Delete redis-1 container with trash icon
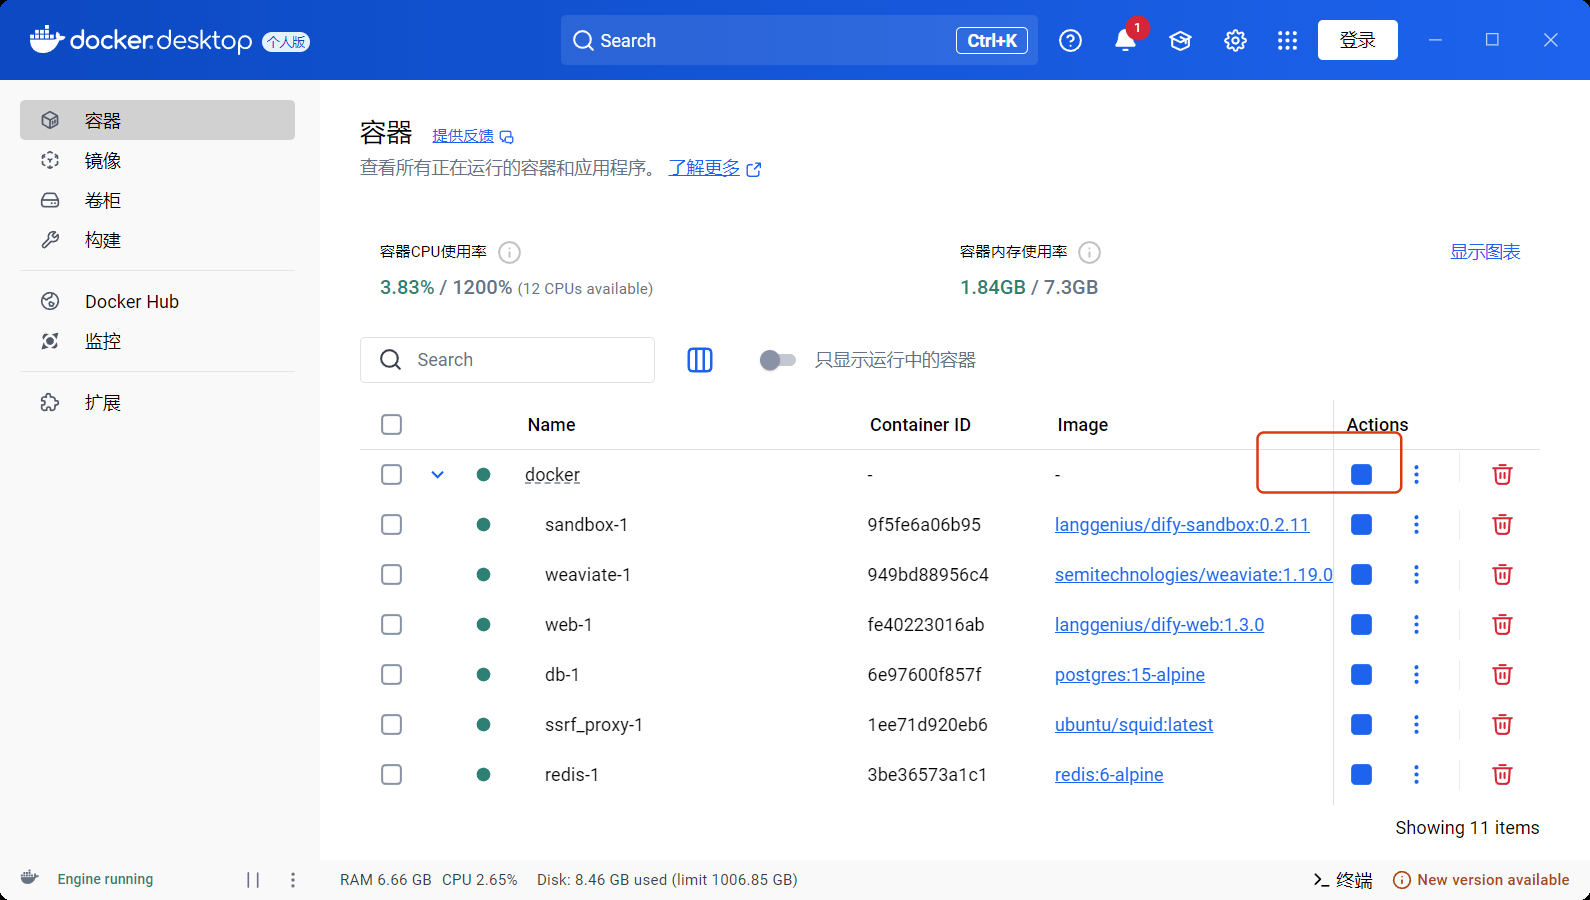1590x900 pixels. tap(1502, 775)
